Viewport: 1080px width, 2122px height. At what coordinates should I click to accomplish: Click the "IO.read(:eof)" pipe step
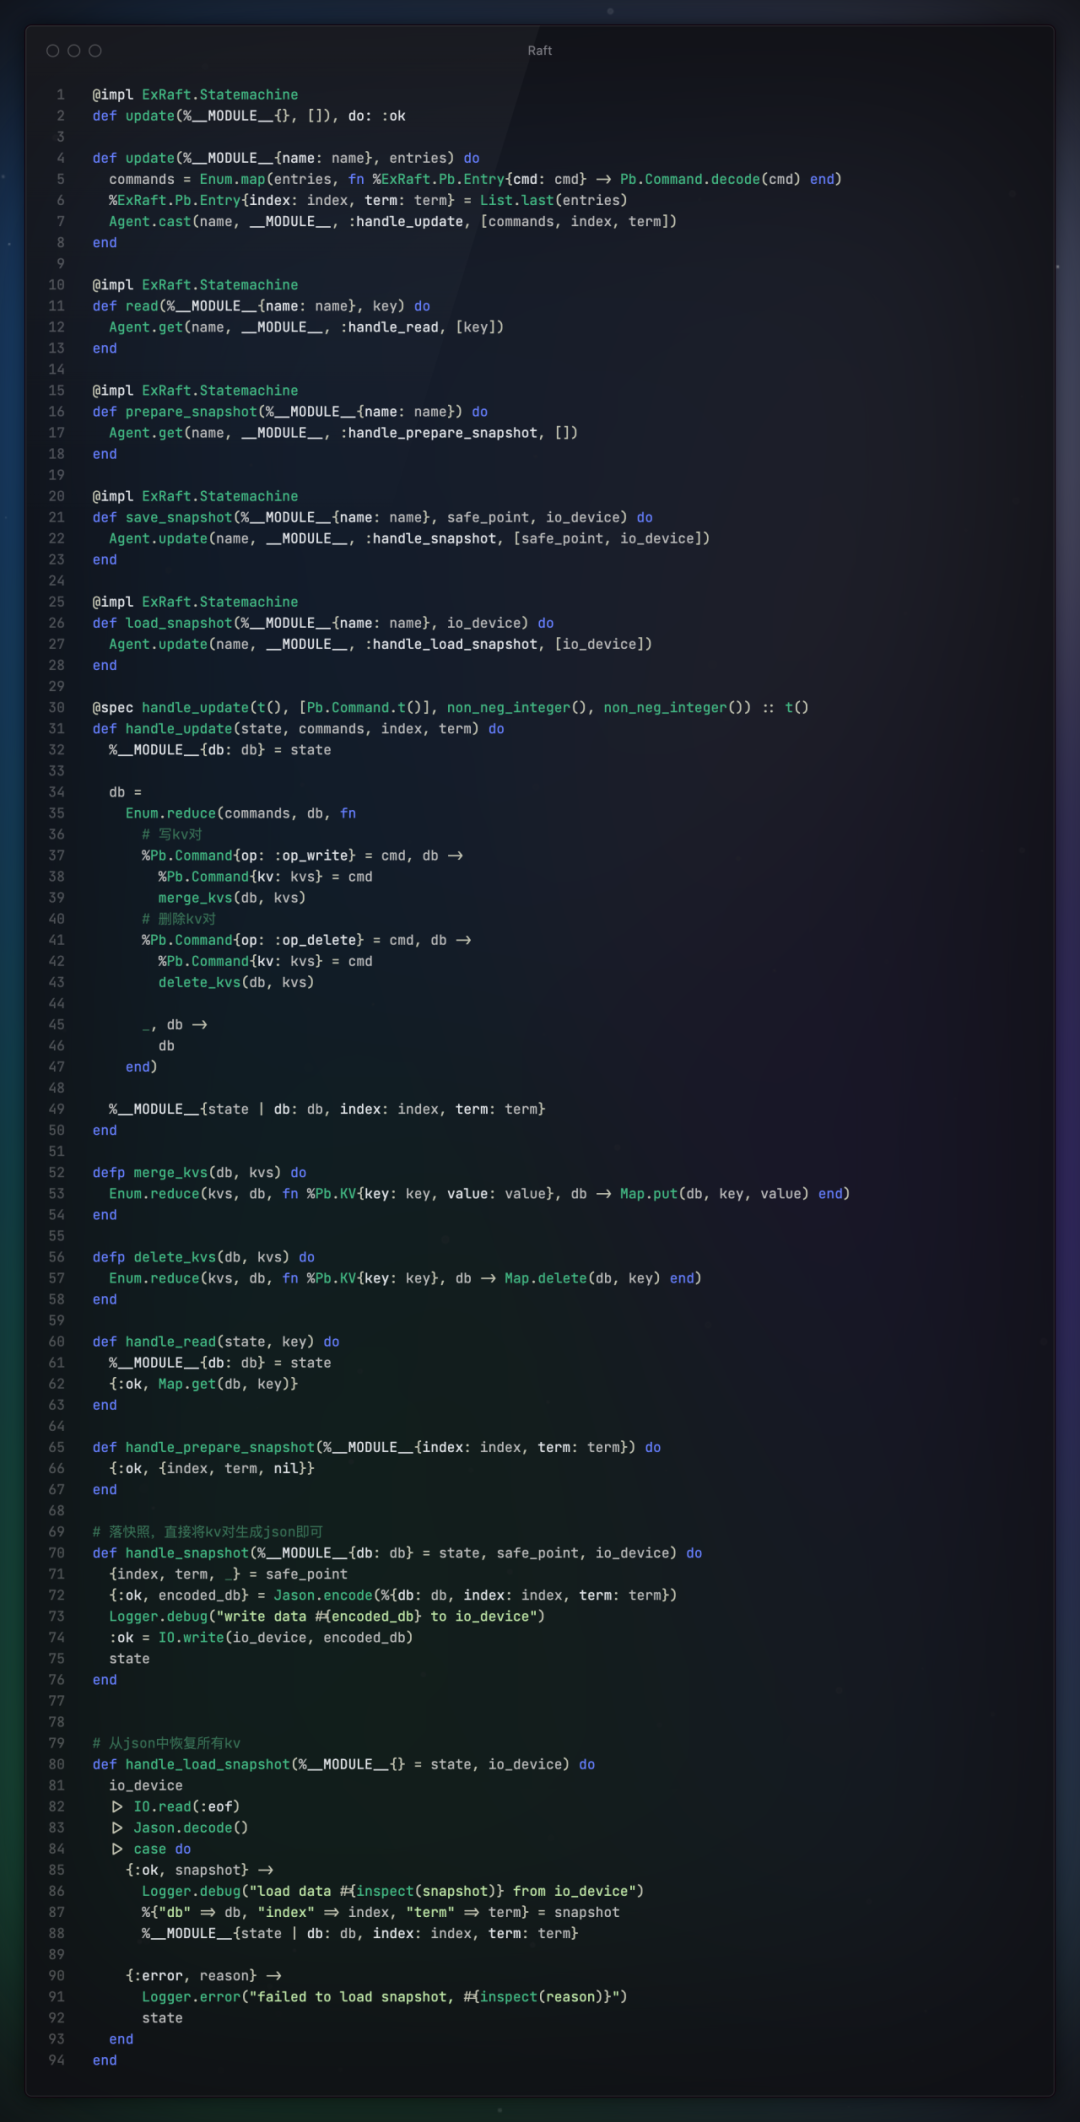tap(187, 1807)
